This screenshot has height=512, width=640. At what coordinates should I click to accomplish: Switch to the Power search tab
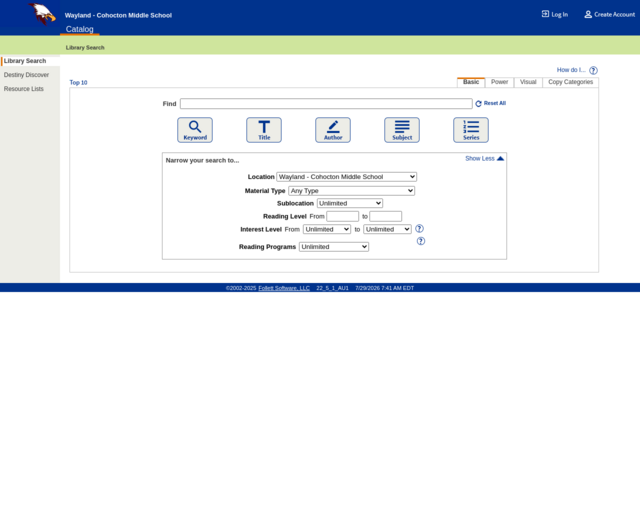click(x=500, y=82)
